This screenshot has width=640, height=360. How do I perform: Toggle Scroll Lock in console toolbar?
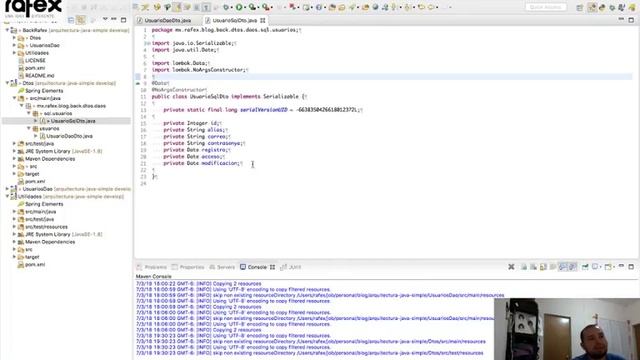(x=543, y=267)
